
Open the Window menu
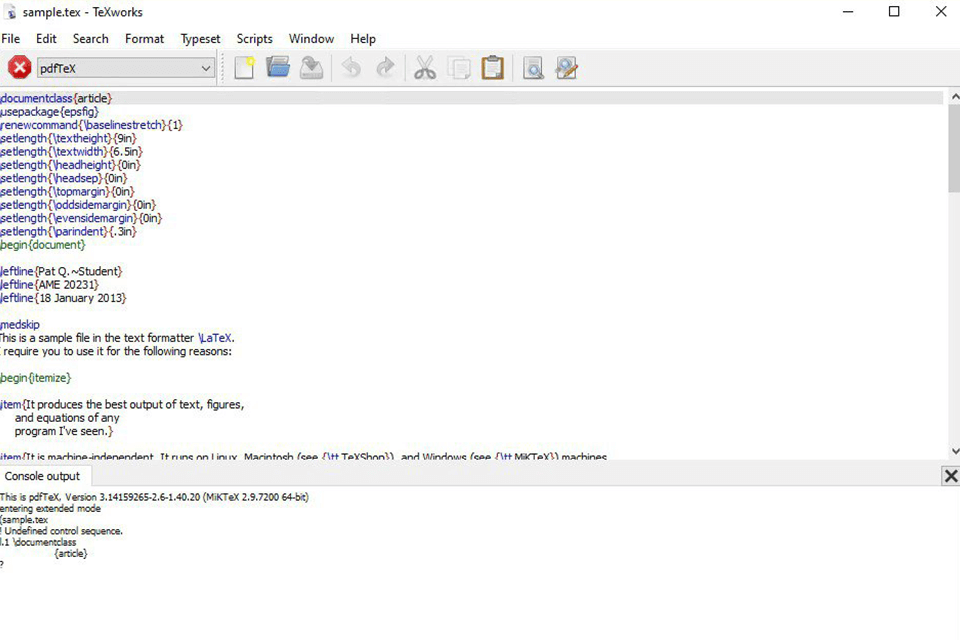tap(312, 39)
